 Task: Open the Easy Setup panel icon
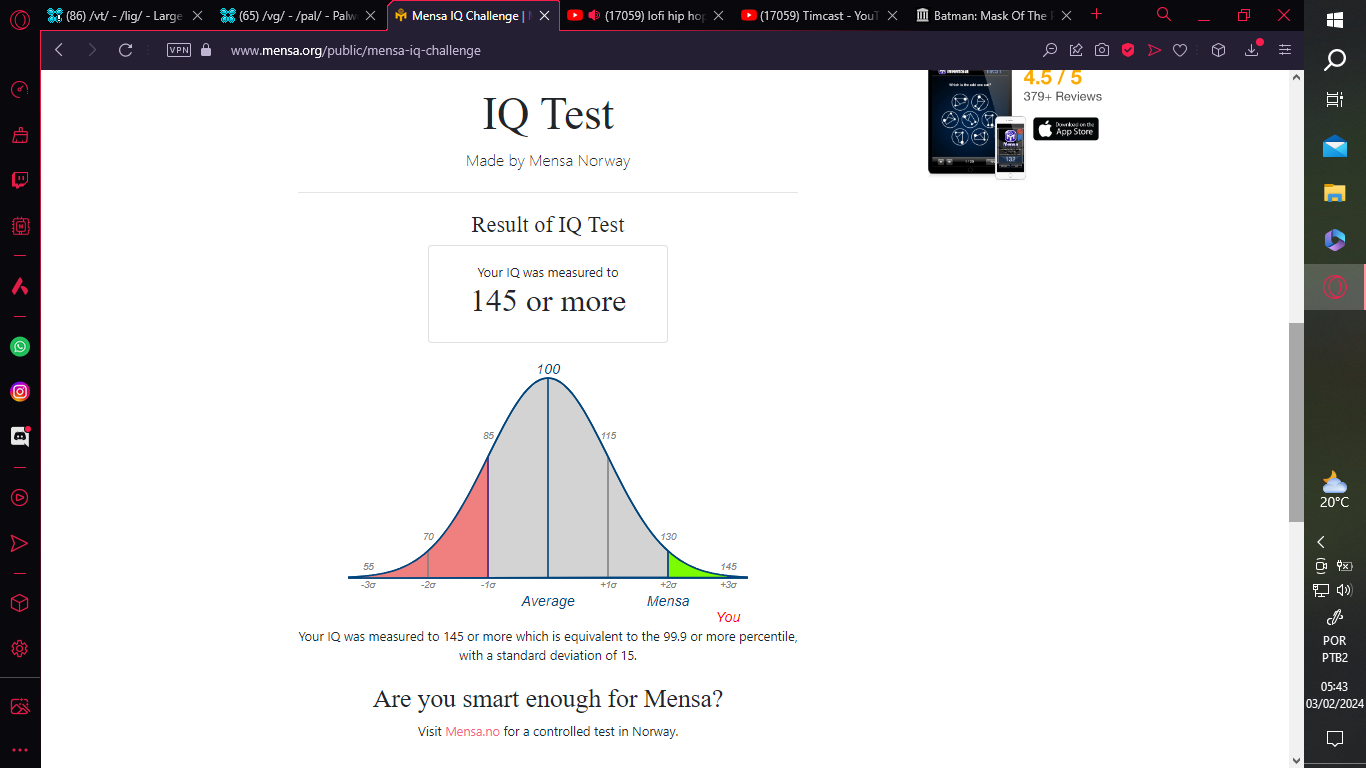1285,50
